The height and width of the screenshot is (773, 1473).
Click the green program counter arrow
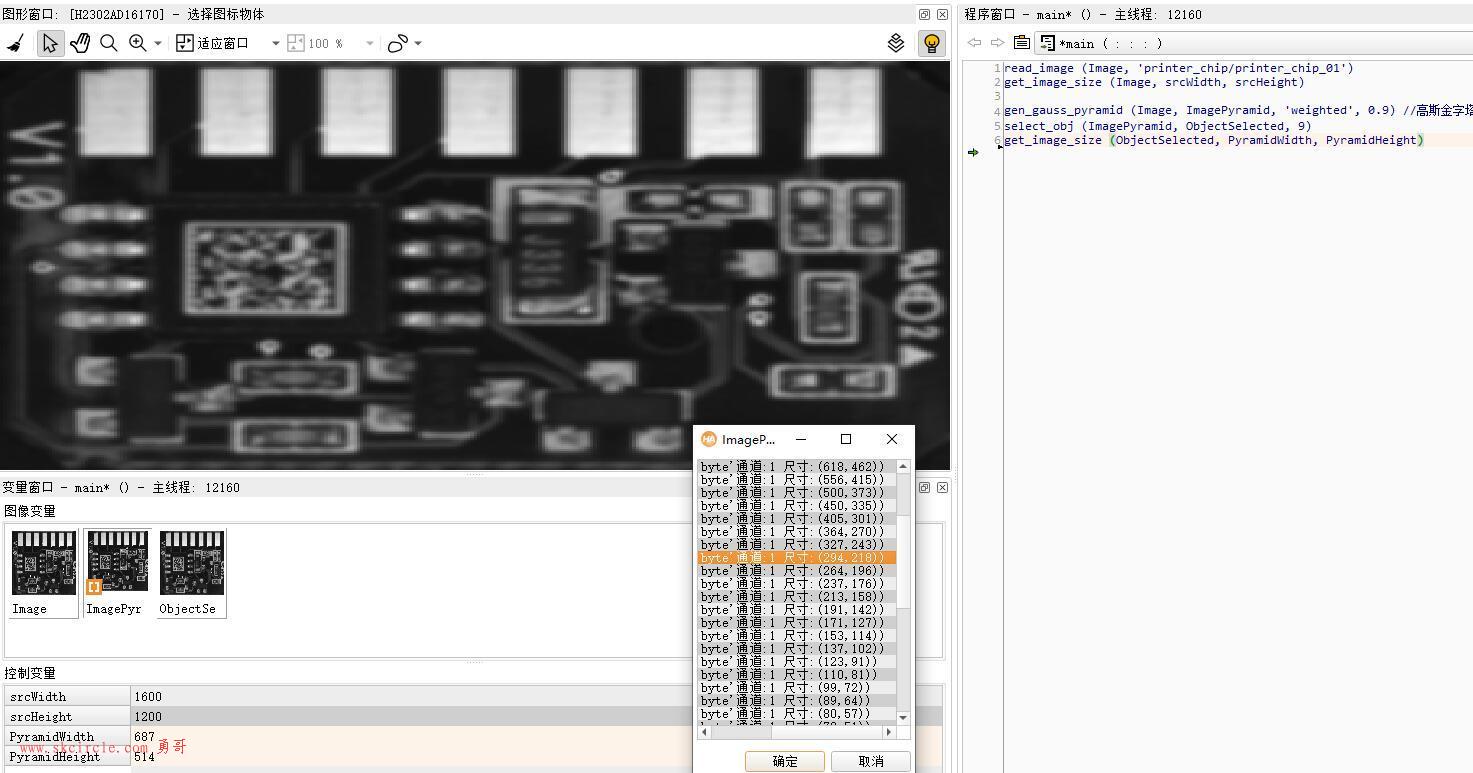pyautogui.click(x=973, y=153)
